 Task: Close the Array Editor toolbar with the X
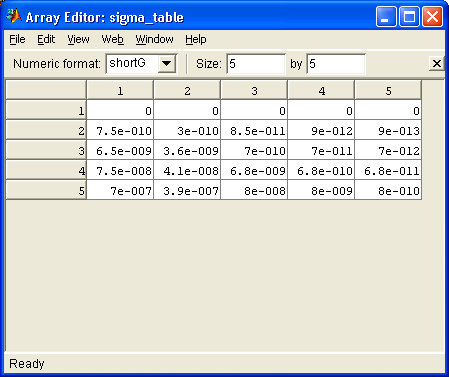[x=437, y=63]
